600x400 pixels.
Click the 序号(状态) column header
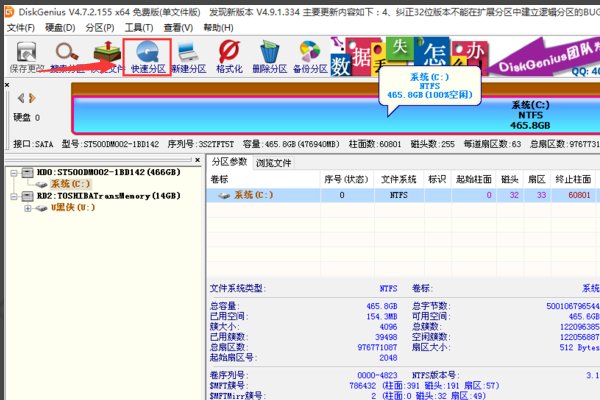(x=346, y=179)
